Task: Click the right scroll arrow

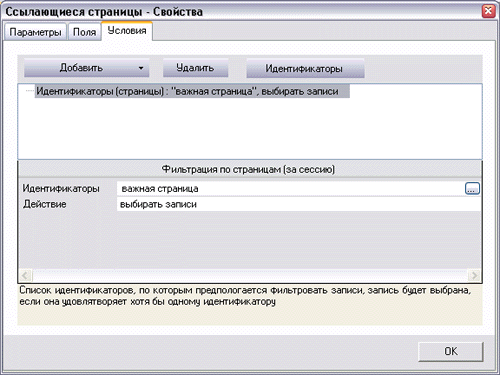Action: [x=474, y=275]
